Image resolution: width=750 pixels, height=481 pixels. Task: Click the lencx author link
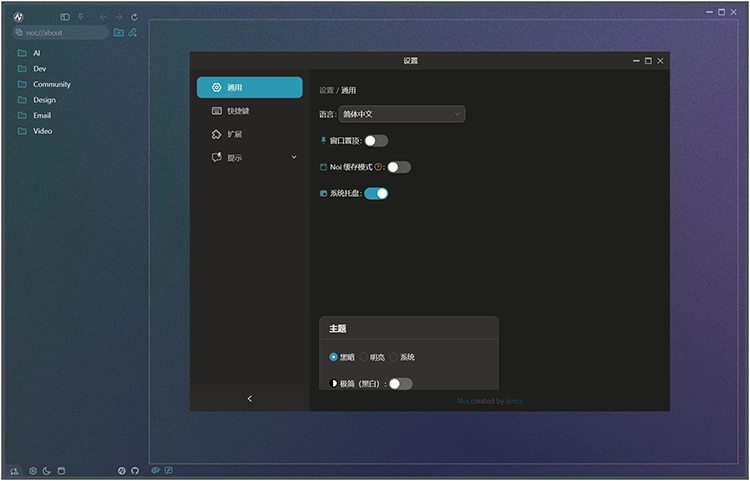click(513, 401)
